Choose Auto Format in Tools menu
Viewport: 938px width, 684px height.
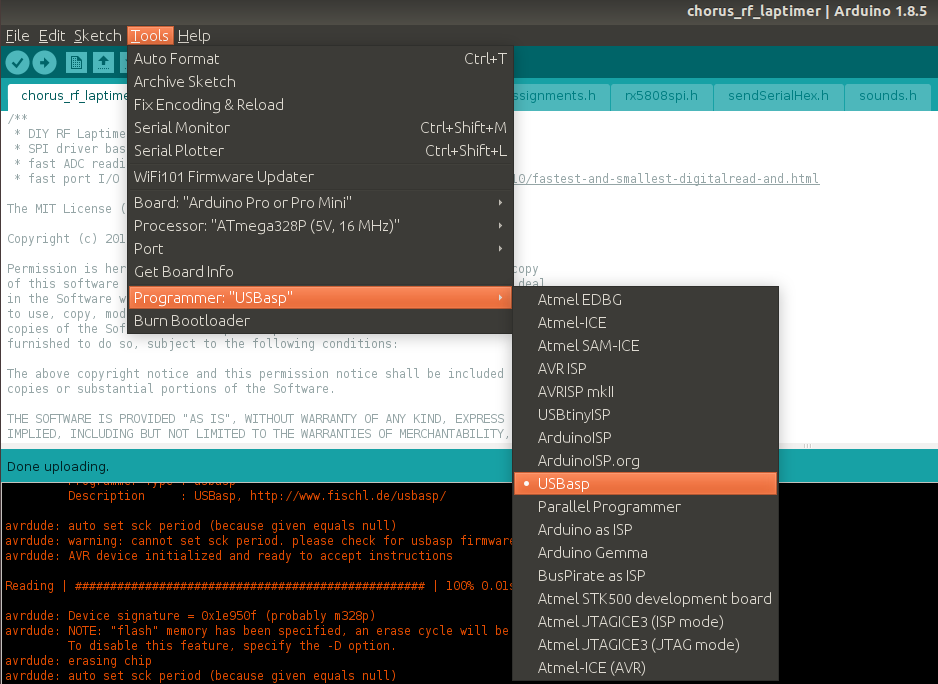(320, 59)
